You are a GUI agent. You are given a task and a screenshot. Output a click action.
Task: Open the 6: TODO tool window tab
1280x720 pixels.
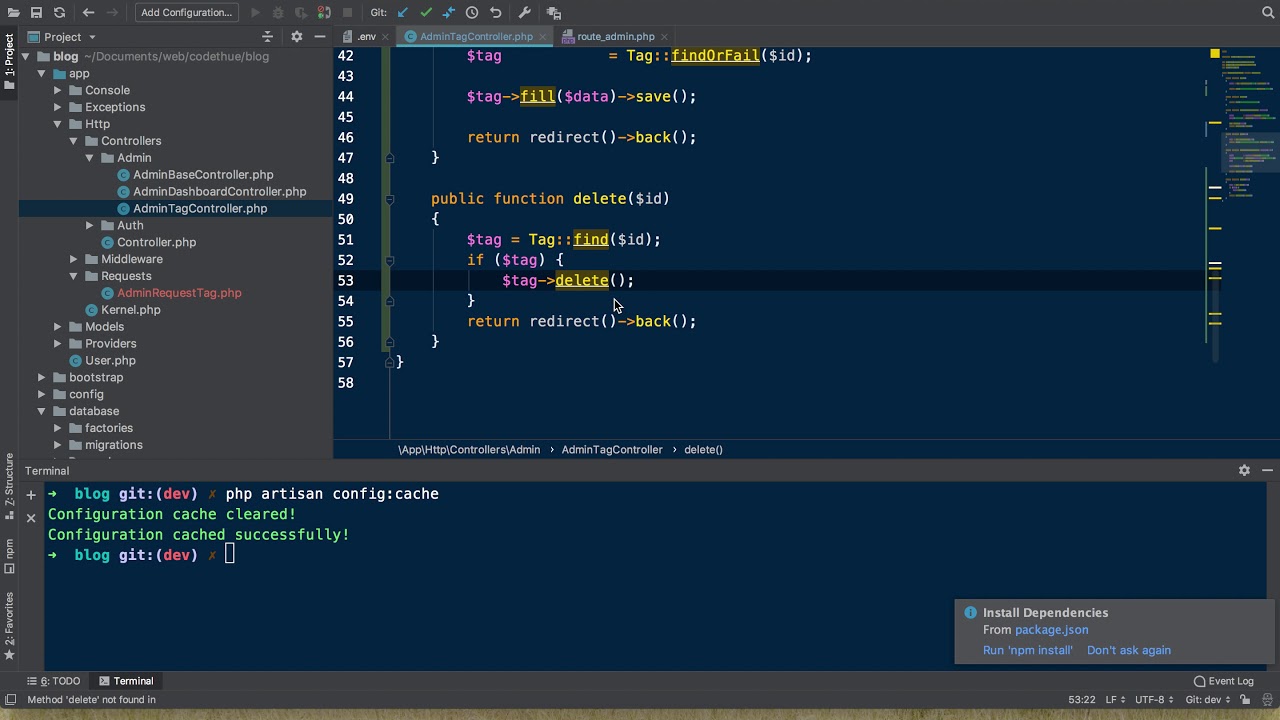click(53, 681)
